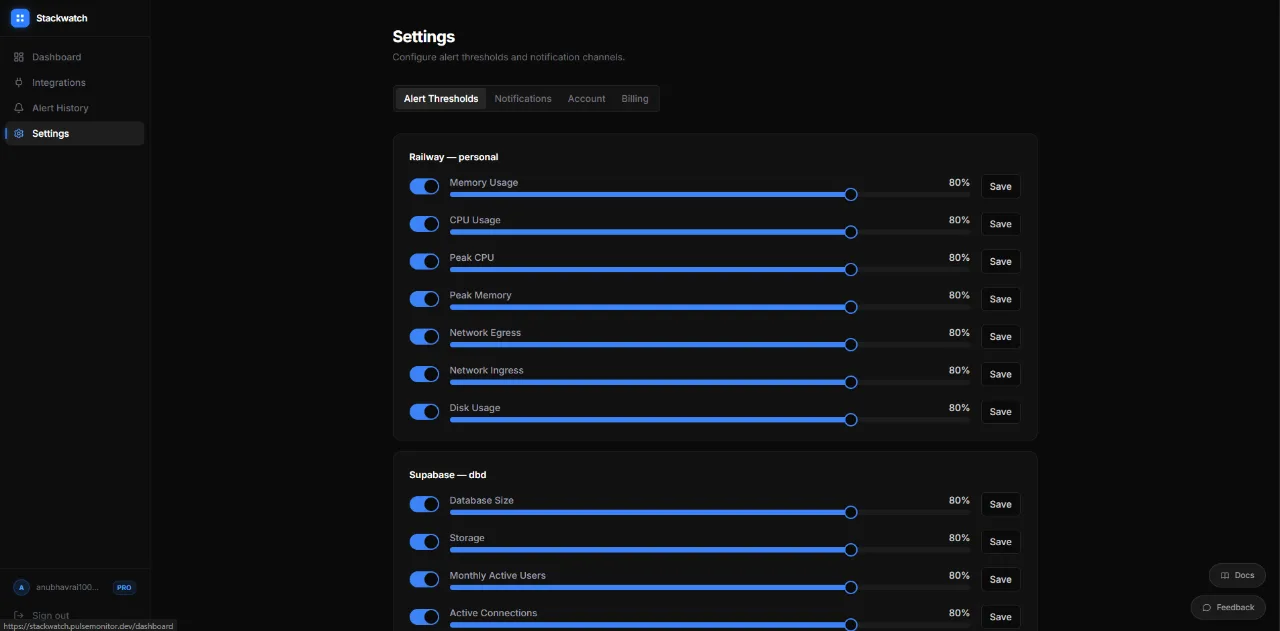Image resolution: width=1280 pixels, height=631 pixels.
Task: Click the Dashboard grid icon in sidebar
Action: pyautogui.click(x=19, y=57)
